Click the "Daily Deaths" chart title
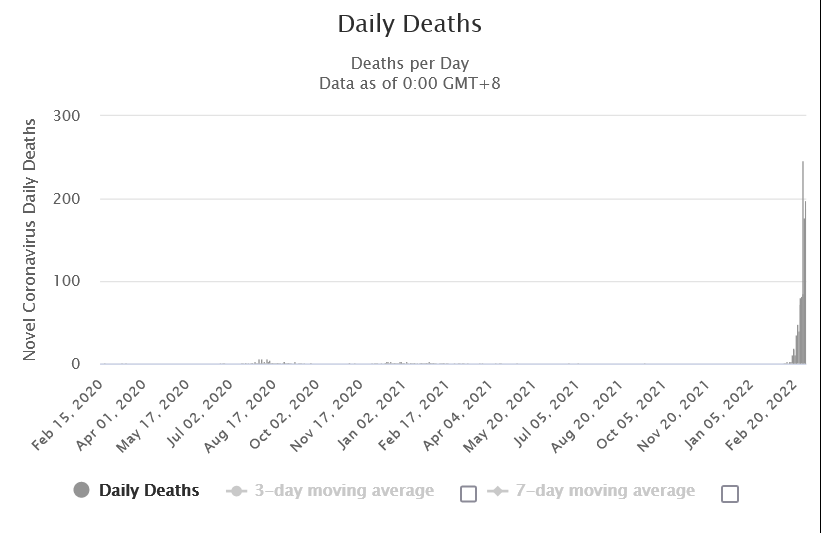The height and width of the screenshot is (533, 821). tap(409, 23)
